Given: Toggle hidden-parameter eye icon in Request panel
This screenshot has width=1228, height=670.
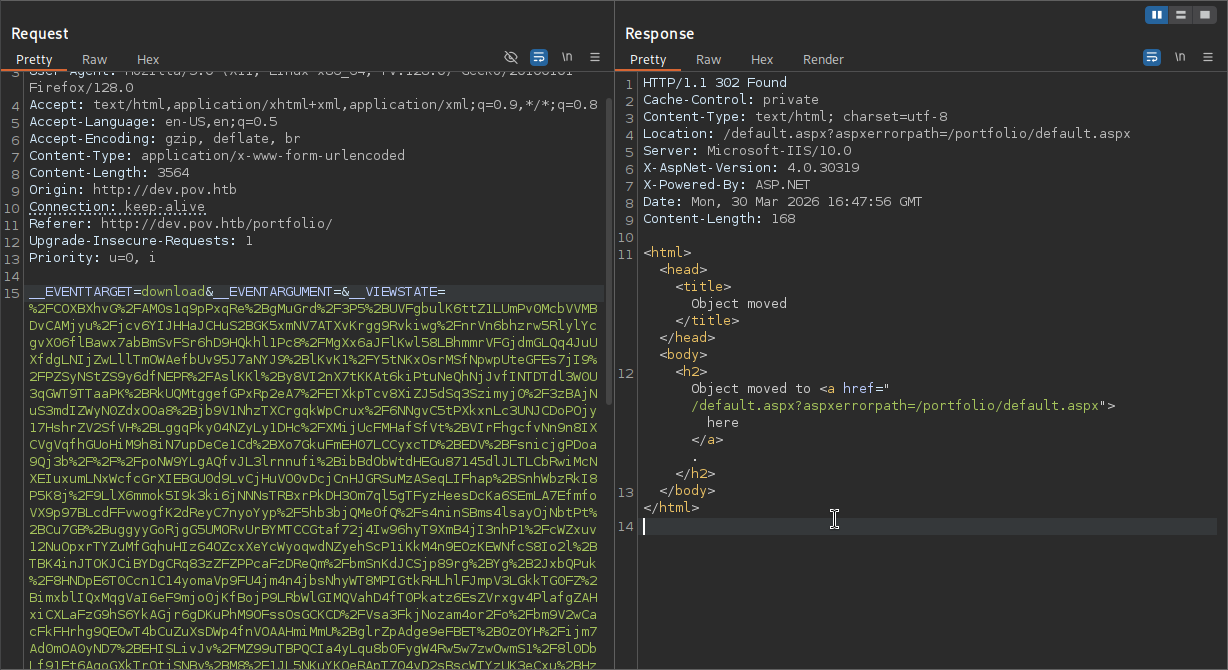Looking at the screenshot, I should click(x=511, y=57).
